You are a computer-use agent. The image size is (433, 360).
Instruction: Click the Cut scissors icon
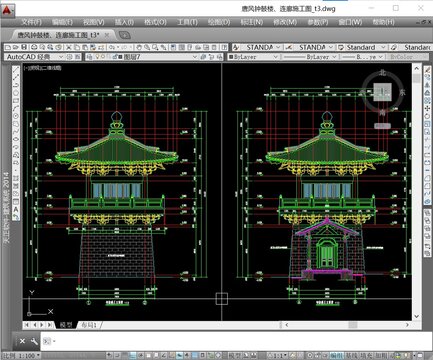(x=68, y=47)
